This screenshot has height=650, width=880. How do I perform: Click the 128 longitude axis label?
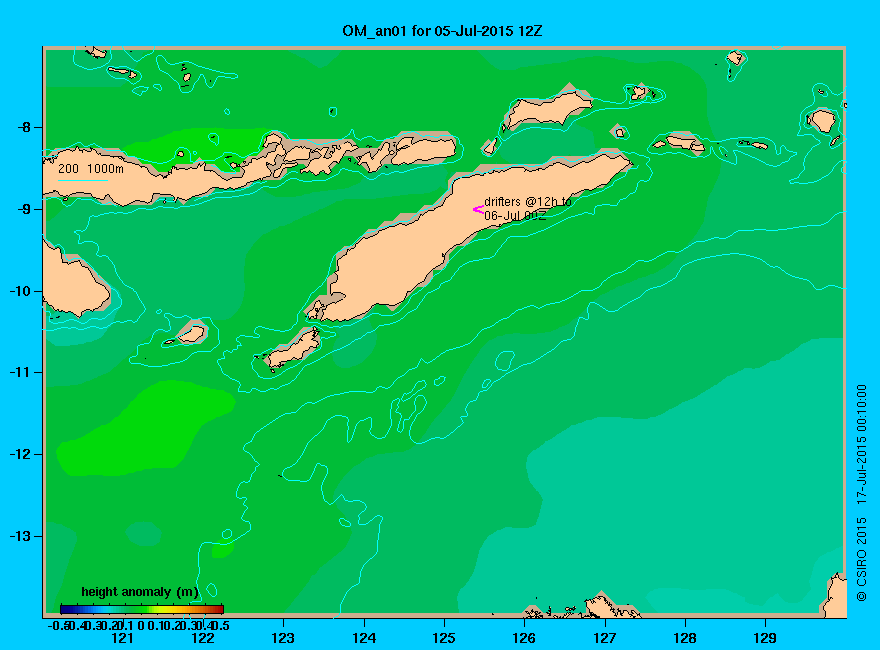685,638
